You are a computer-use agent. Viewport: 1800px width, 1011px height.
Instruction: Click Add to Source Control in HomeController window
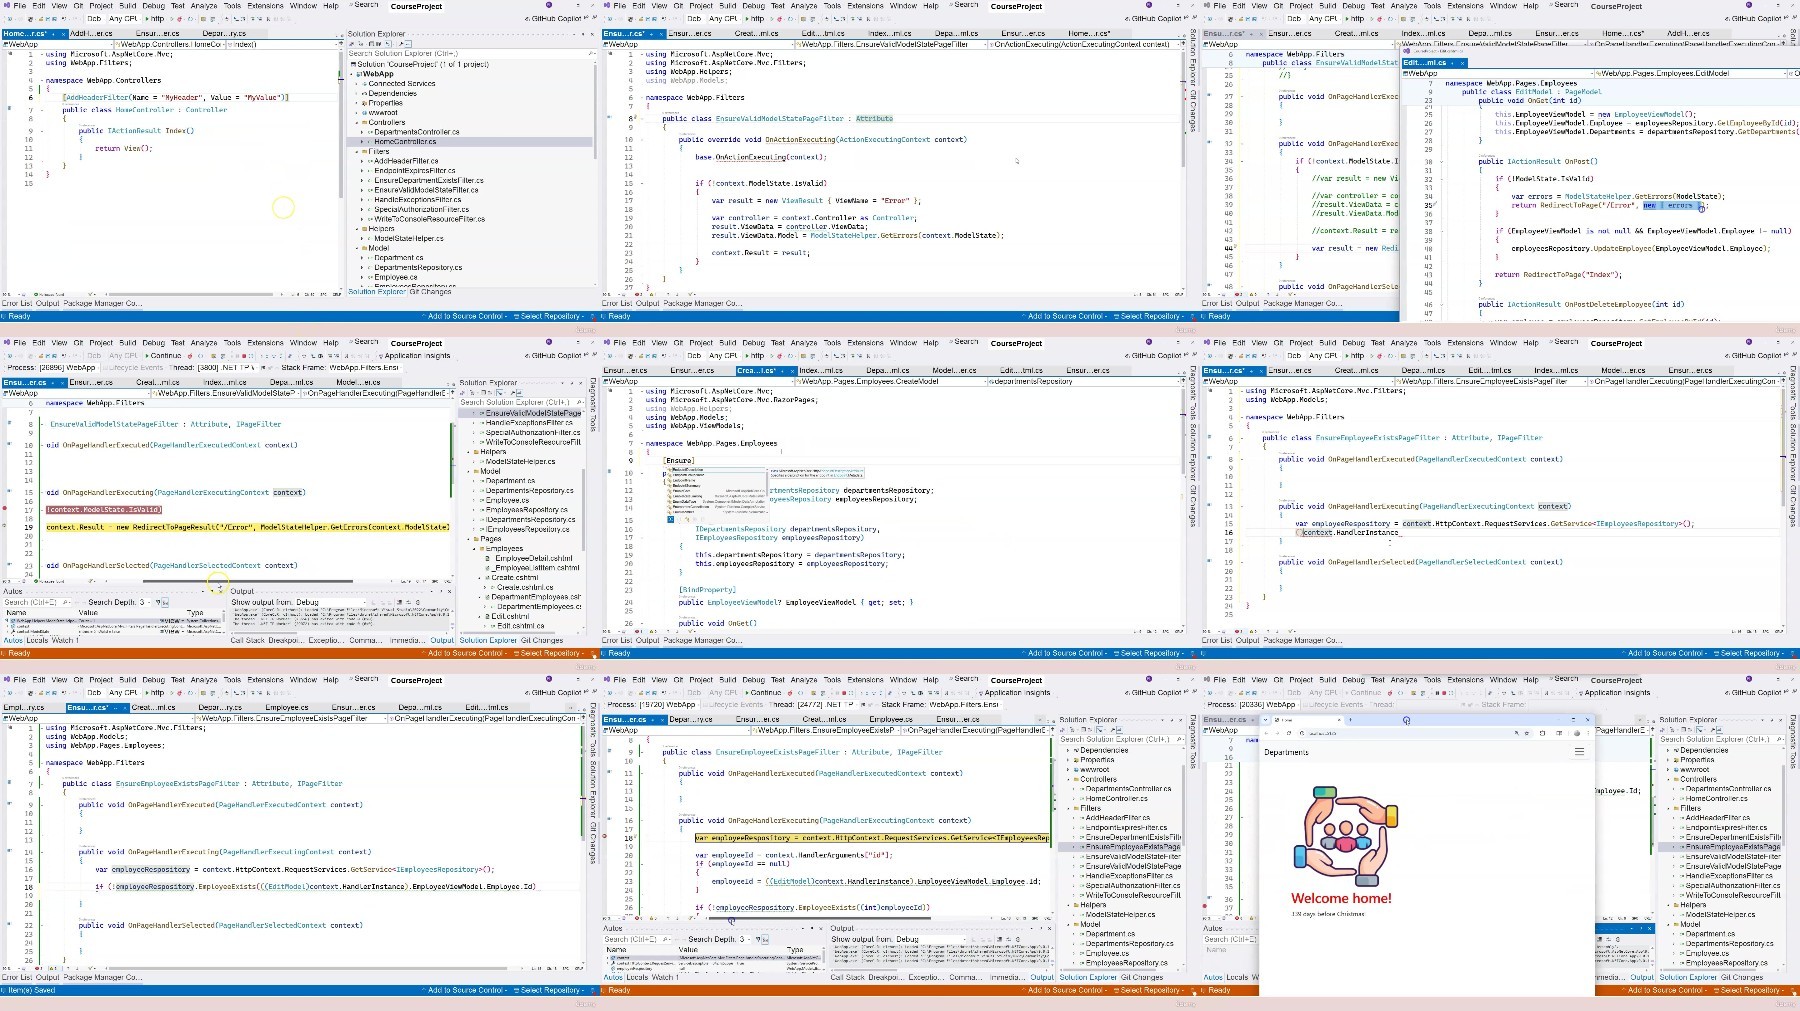coord(465,316)
